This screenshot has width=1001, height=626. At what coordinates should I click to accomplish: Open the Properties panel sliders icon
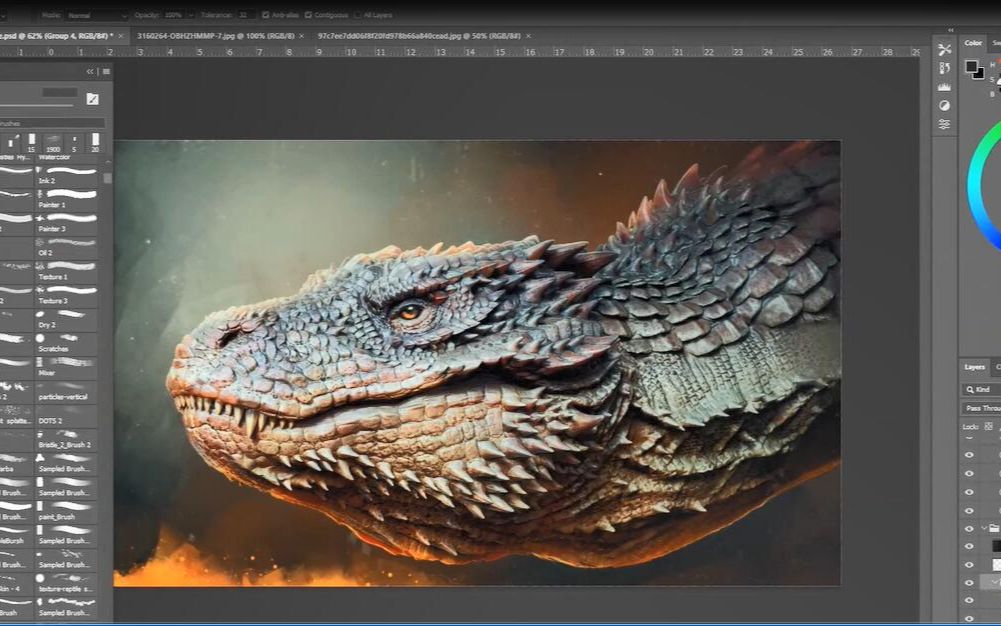pos(945,124)
